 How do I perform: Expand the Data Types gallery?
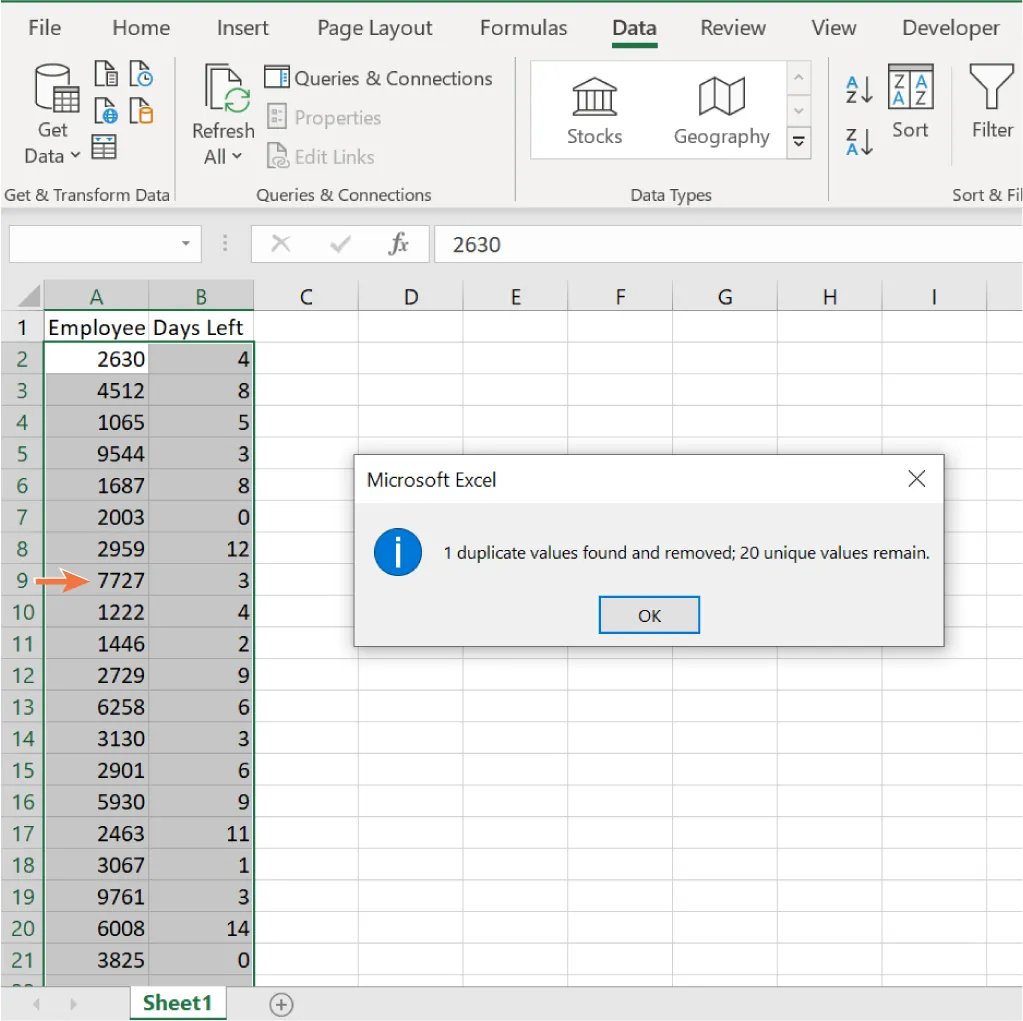[798, 143]
